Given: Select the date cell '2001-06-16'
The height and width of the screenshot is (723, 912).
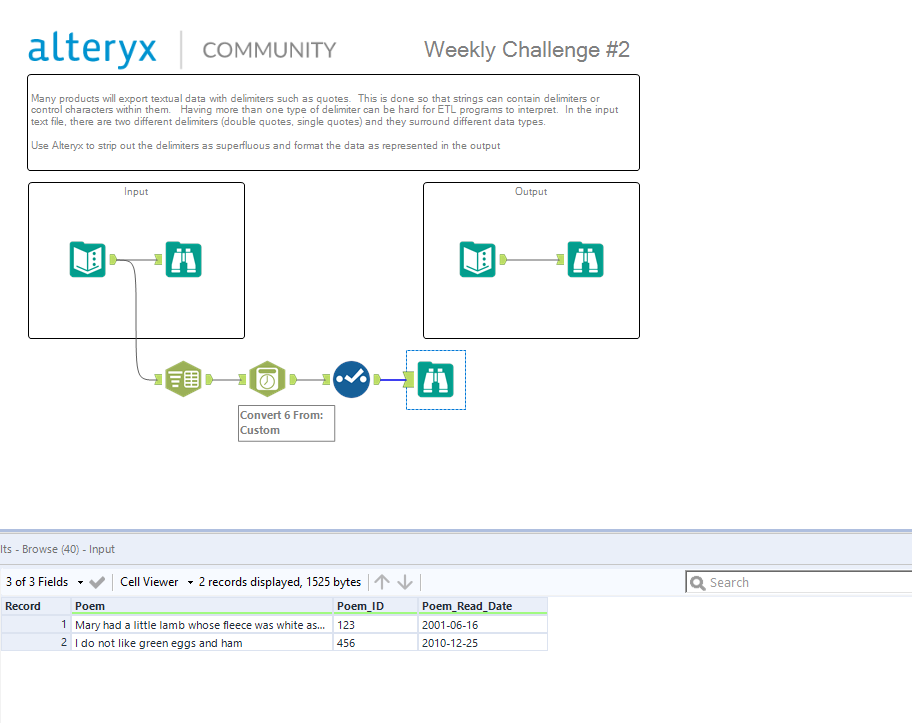Looking at the screenshot, I should [x=482, y=625].
